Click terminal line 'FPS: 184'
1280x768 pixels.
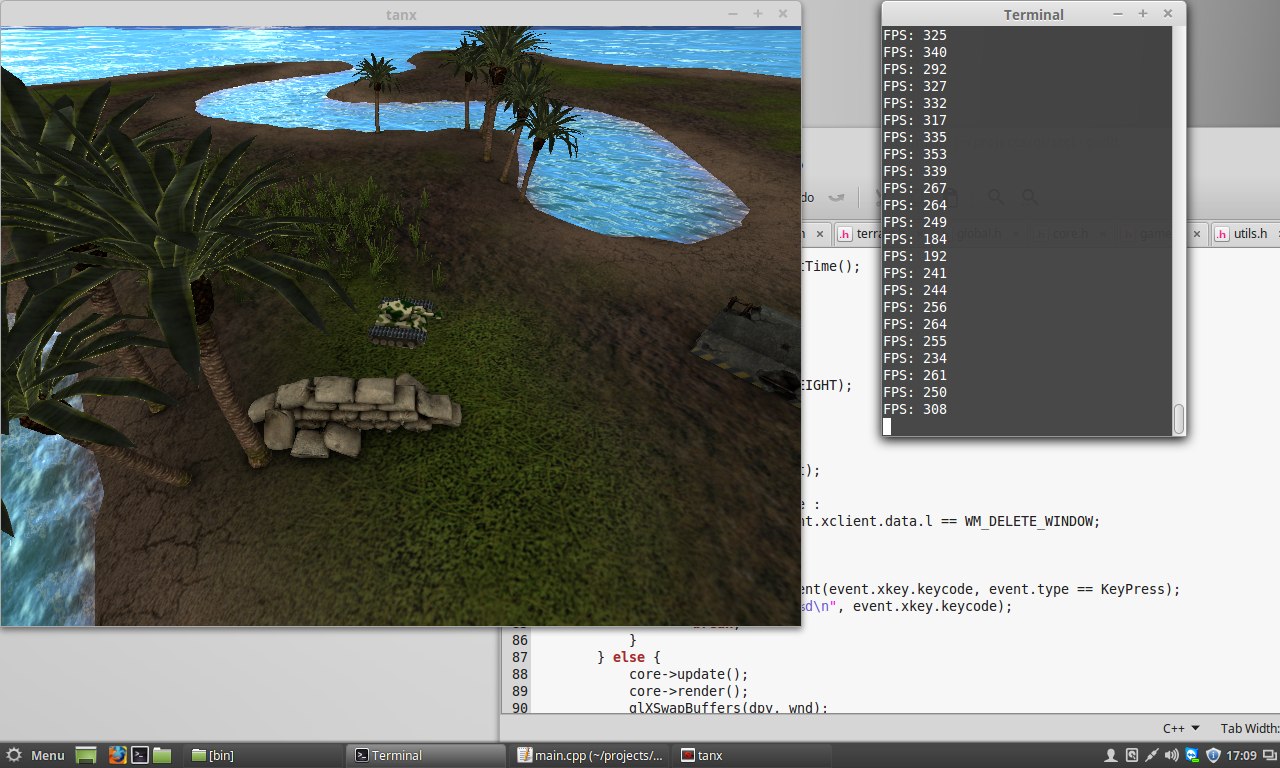pyautogui.click(x=915, y=239)
